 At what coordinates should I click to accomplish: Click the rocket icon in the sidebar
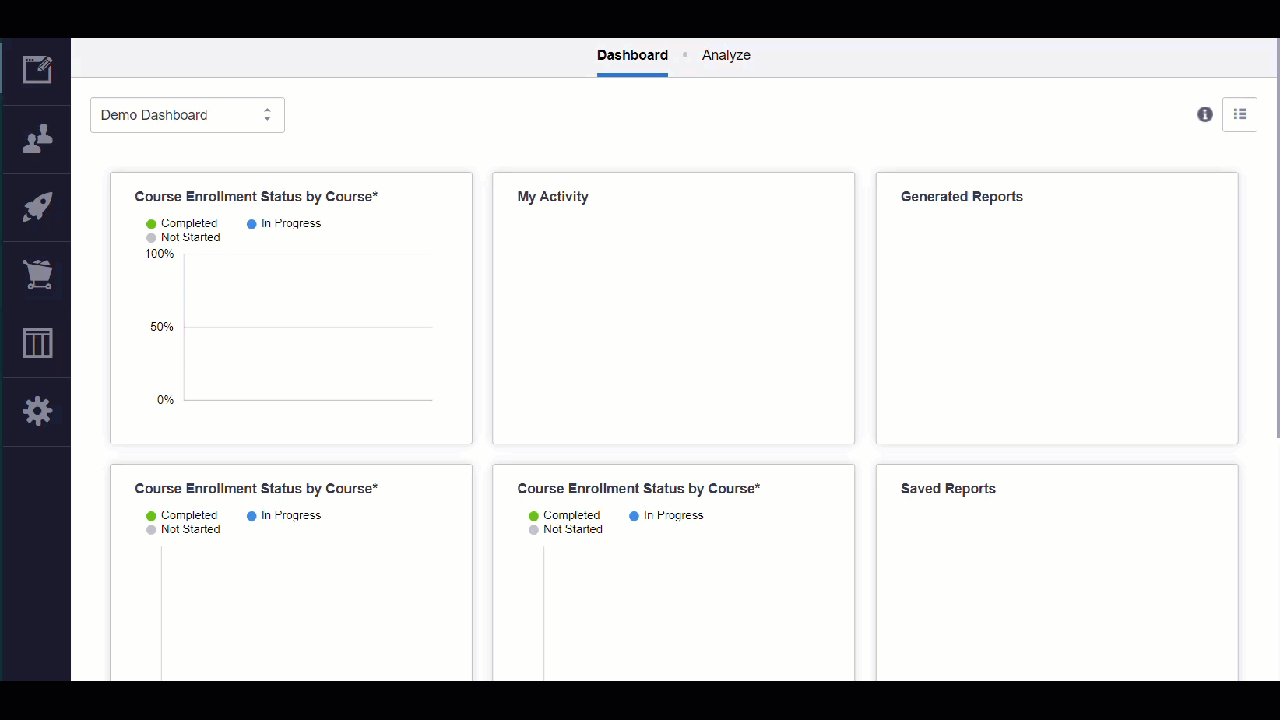coord(37,207)
